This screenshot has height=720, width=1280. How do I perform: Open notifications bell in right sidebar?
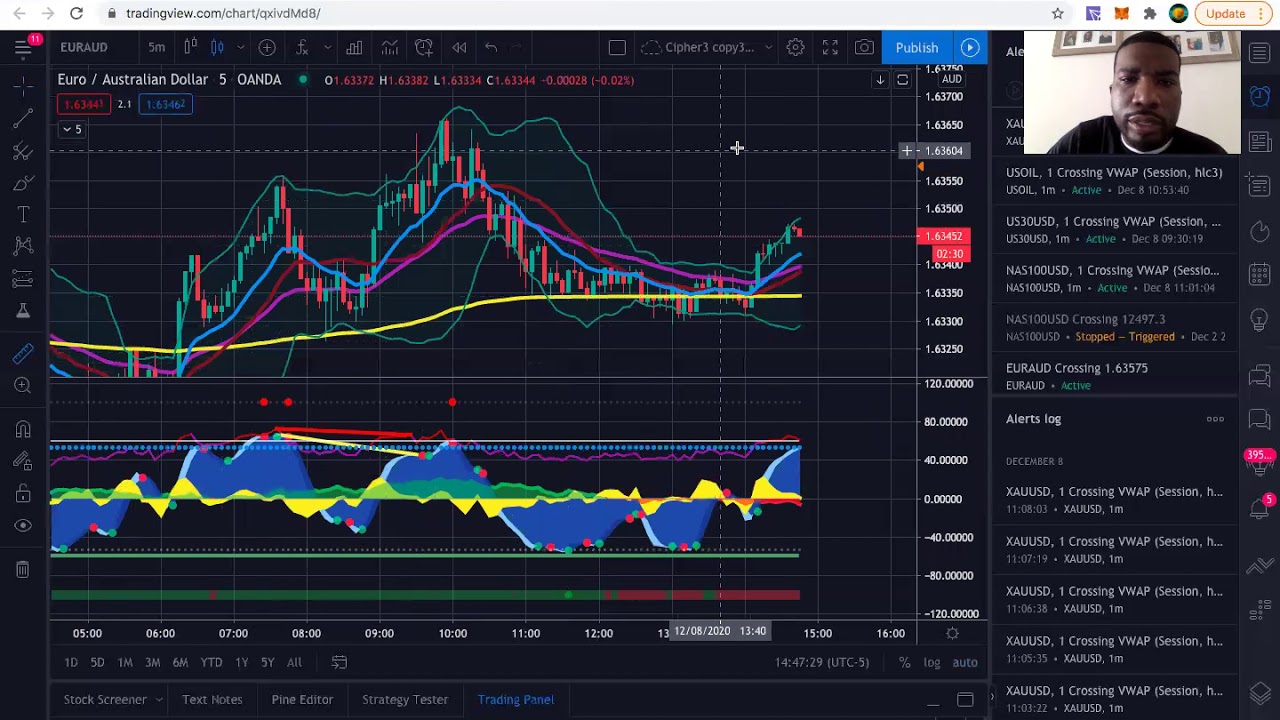coord(1259,508)
